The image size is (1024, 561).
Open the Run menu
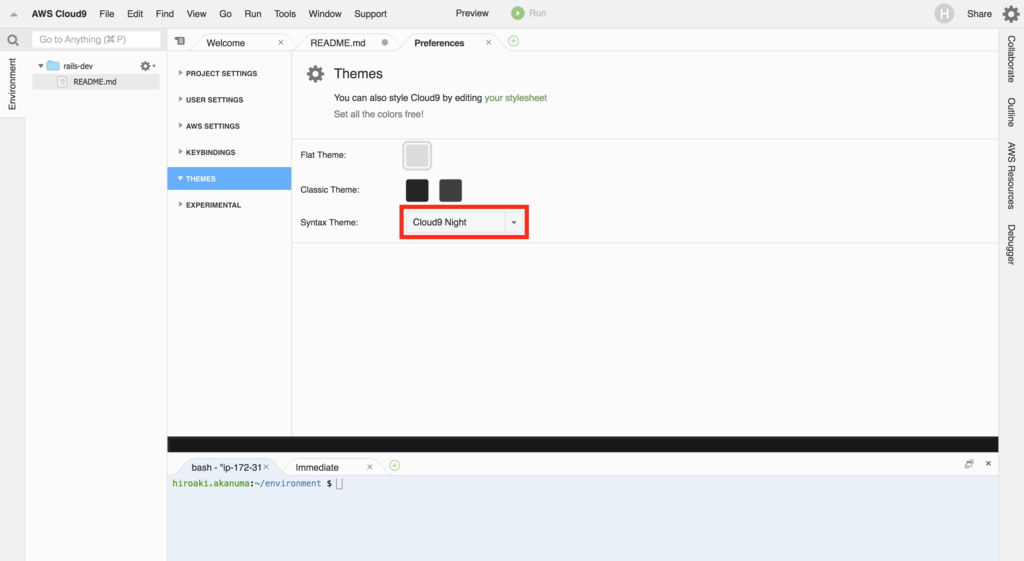tap(253, 14)
